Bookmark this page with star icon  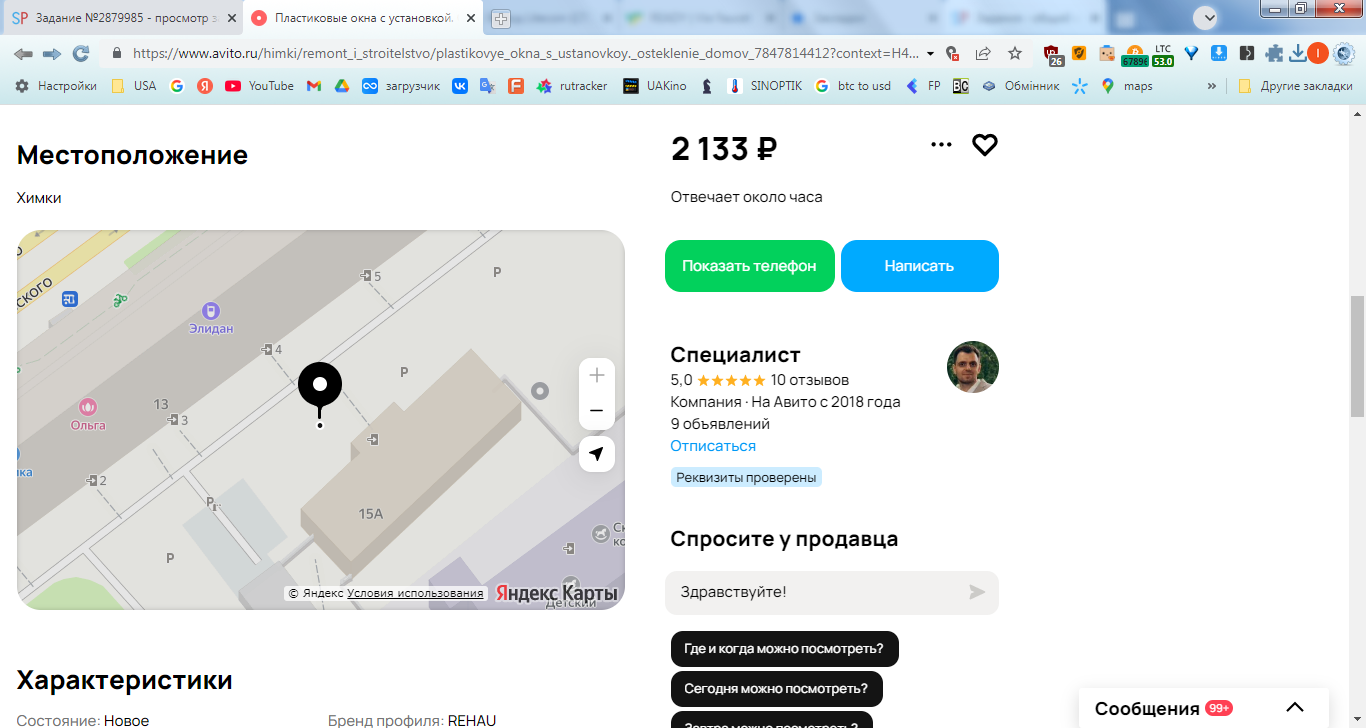[x=1015, y=53]
